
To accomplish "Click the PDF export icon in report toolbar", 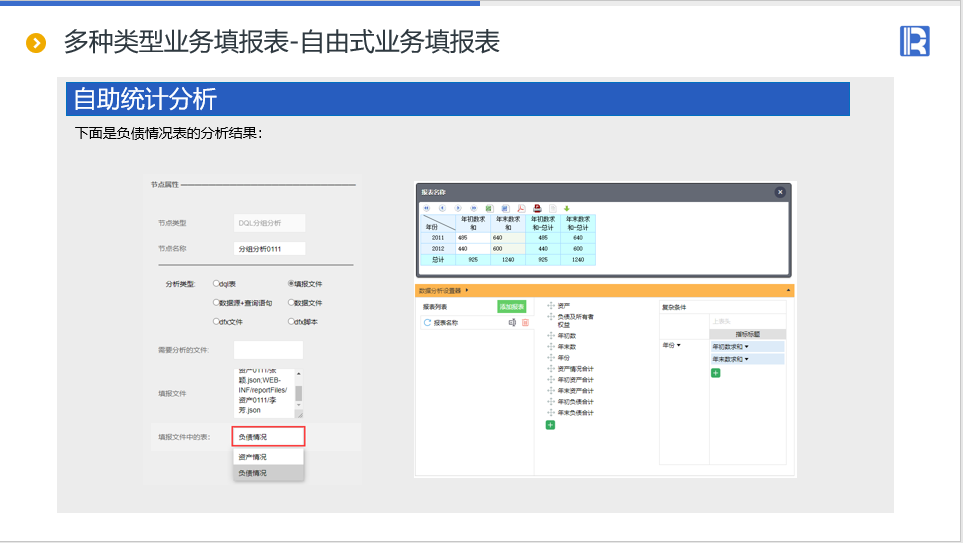I will 521,208.
